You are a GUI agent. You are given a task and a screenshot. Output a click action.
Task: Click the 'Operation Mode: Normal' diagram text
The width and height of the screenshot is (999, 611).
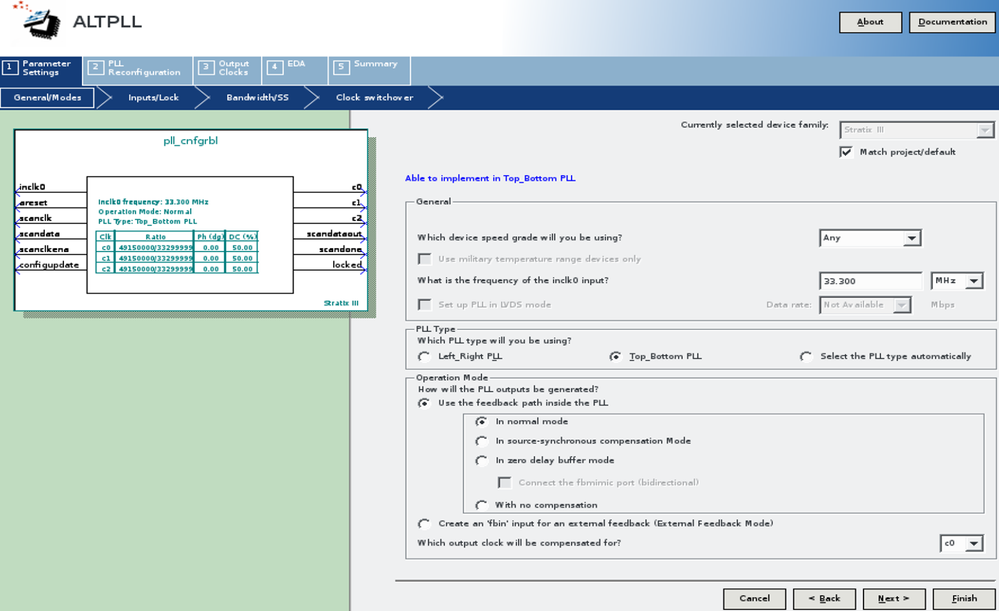[145, 212]
